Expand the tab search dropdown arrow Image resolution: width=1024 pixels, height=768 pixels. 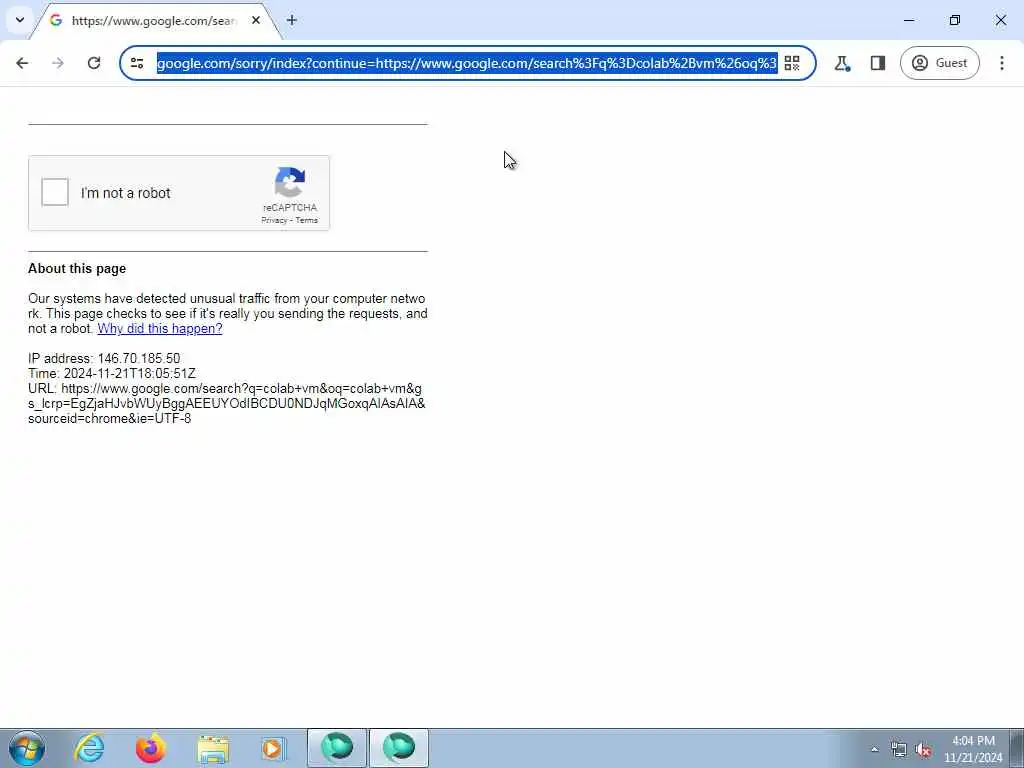(x=20, y=20)
